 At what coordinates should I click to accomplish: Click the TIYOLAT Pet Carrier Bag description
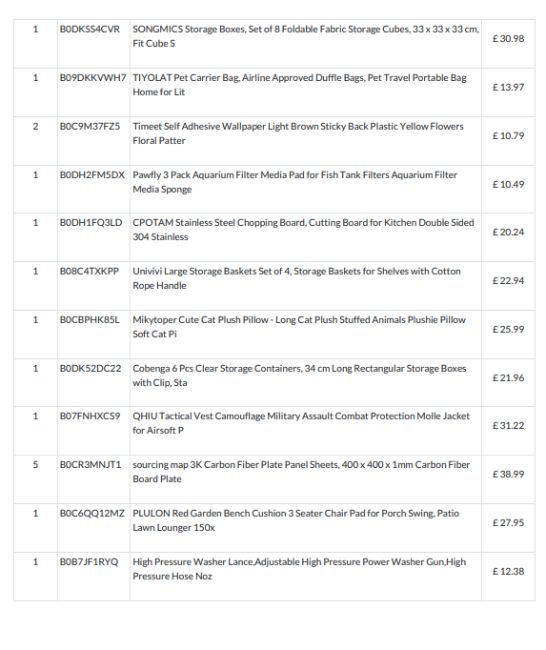(299, 85)
